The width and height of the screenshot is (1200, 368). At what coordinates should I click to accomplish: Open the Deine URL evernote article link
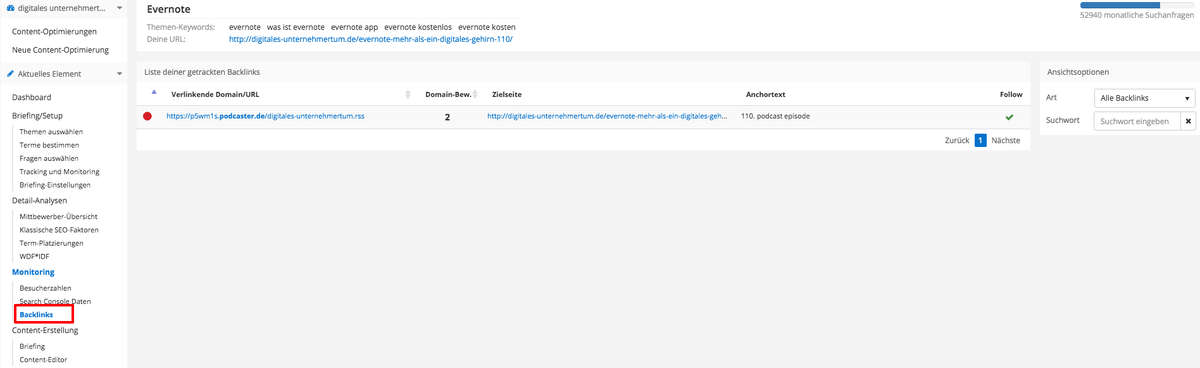point(370,39)
